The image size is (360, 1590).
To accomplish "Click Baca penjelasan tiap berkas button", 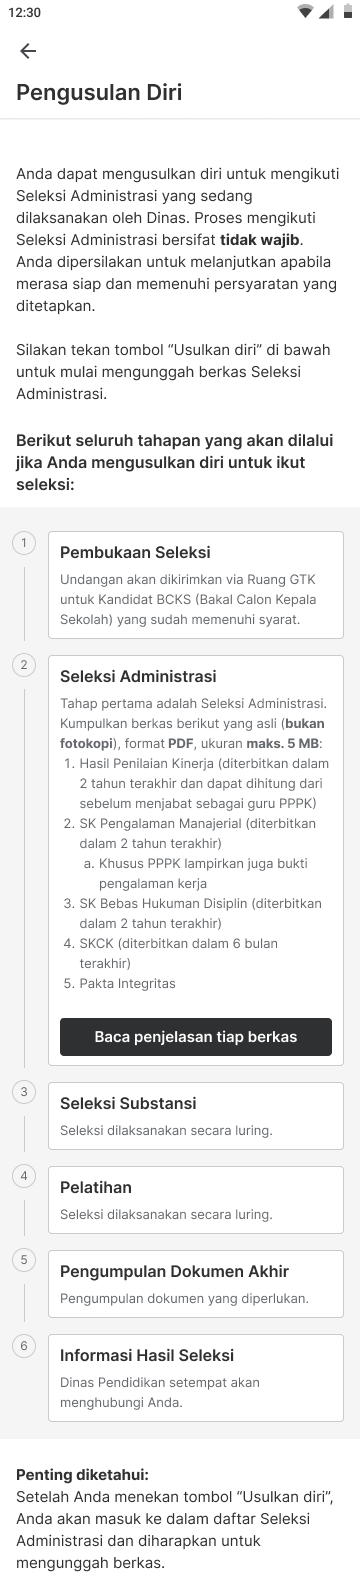I will pyautogui.click(x=196, y=1037).
